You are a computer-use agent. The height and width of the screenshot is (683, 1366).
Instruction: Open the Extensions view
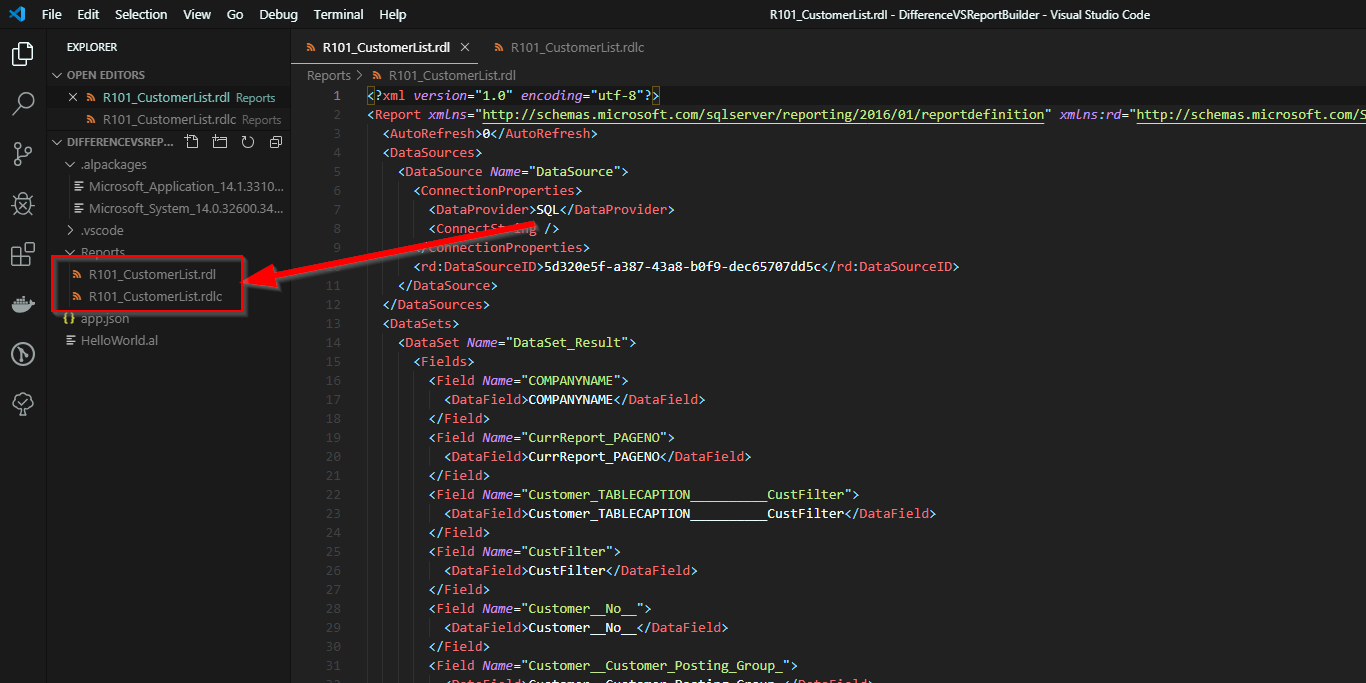coord(22,254)
